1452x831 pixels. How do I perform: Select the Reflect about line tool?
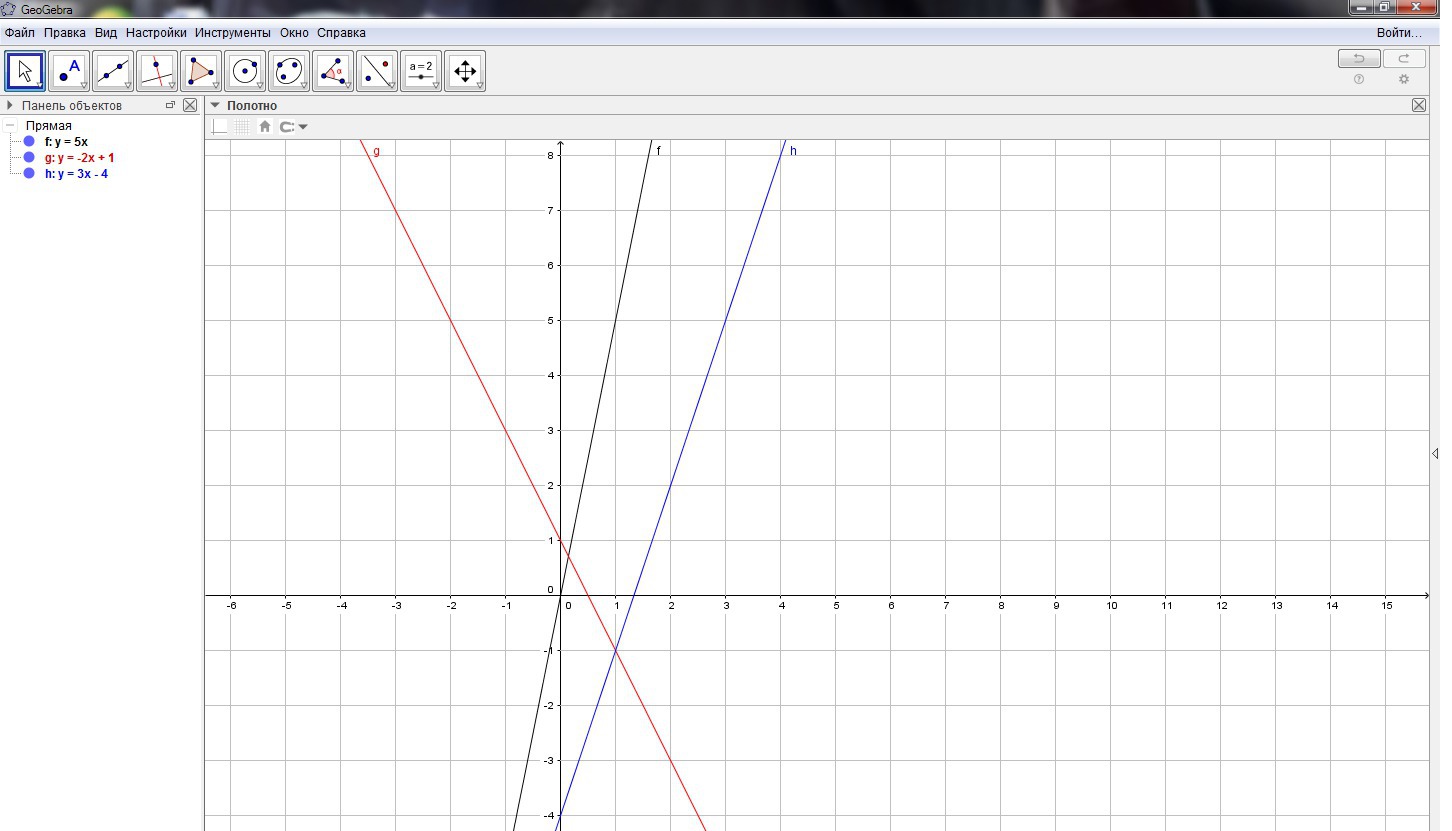point(377,71)
